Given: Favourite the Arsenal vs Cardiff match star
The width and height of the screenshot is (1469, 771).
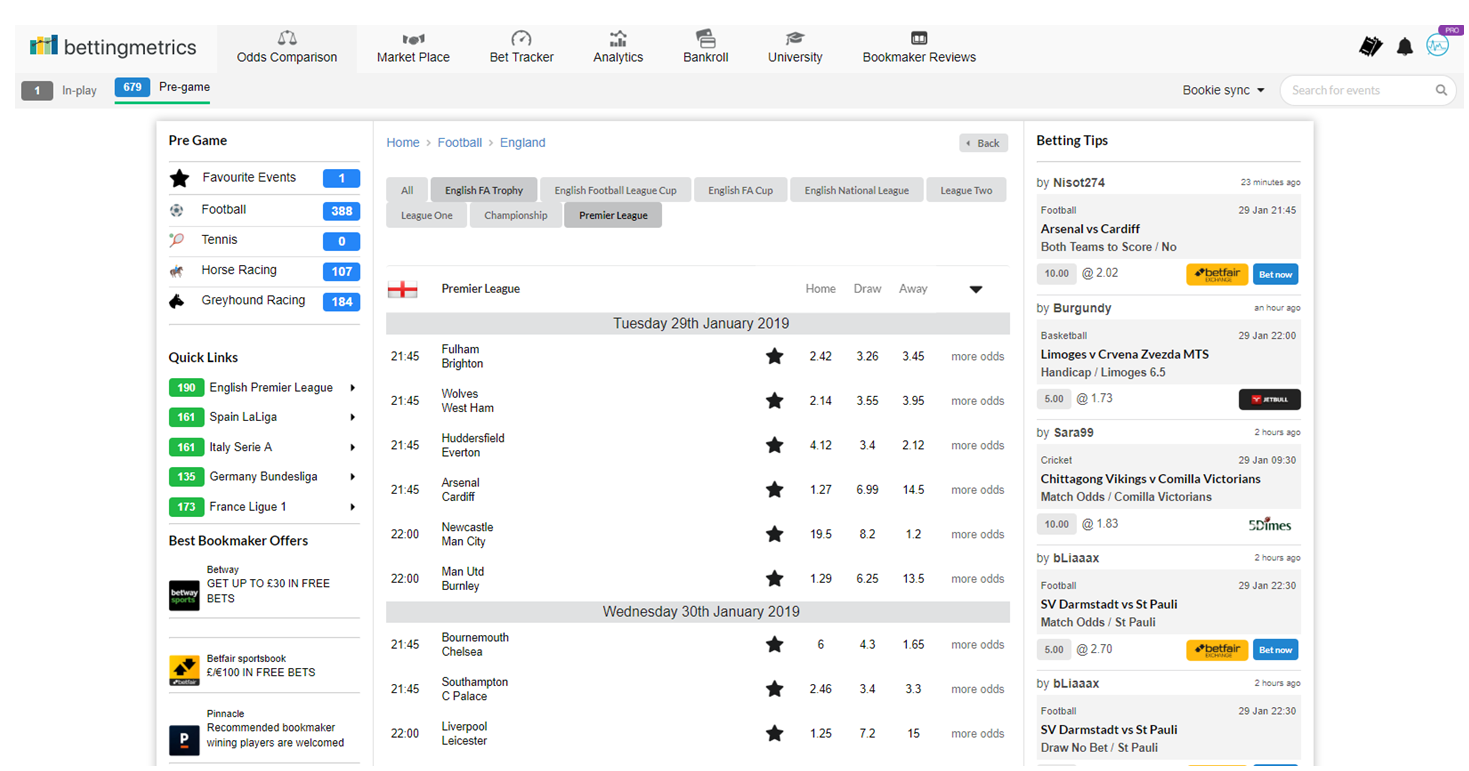Looking at the screenshot, I should pos(774,490).
